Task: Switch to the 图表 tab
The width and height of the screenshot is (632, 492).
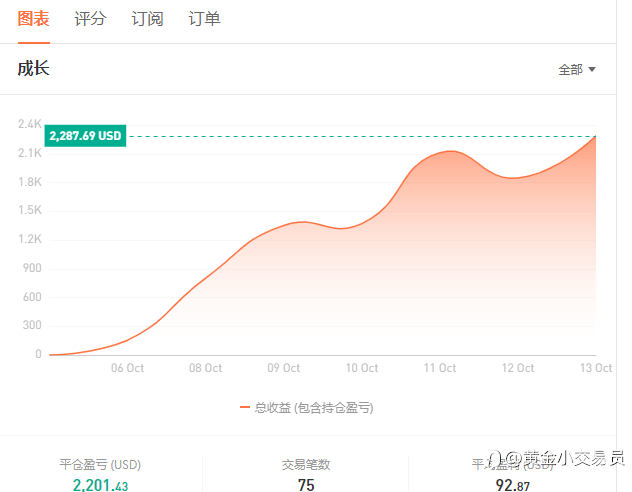Action: (x=33, y=19)
